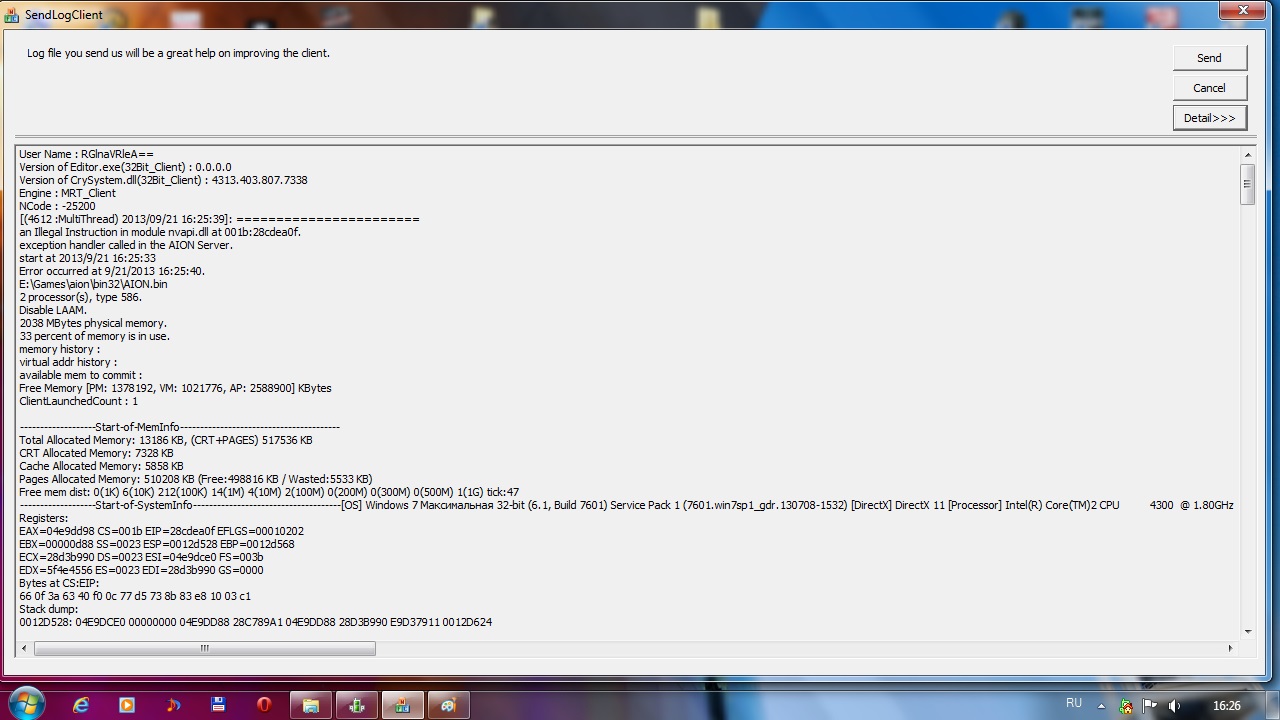Screen dimensions: 1280x720
Task: Open the volume control in the tray
Action: click(1175, 706)
